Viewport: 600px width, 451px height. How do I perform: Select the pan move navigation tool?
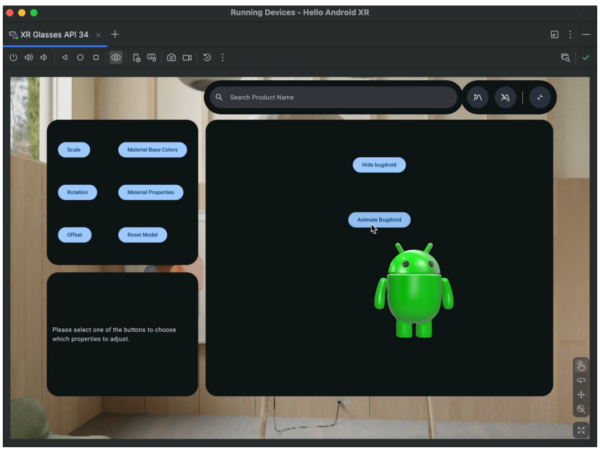point(581,395)
